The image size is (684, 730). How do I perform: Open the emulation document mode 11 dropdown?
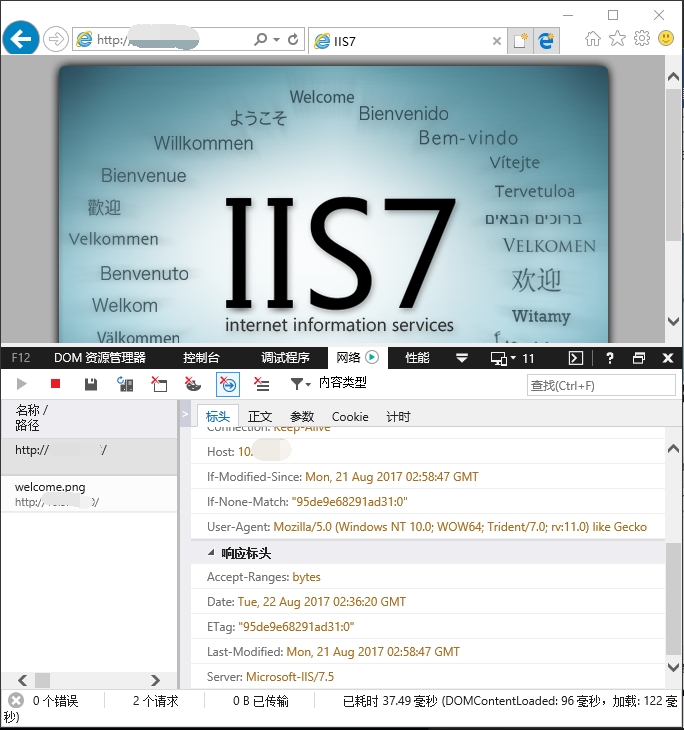[512, 358]
